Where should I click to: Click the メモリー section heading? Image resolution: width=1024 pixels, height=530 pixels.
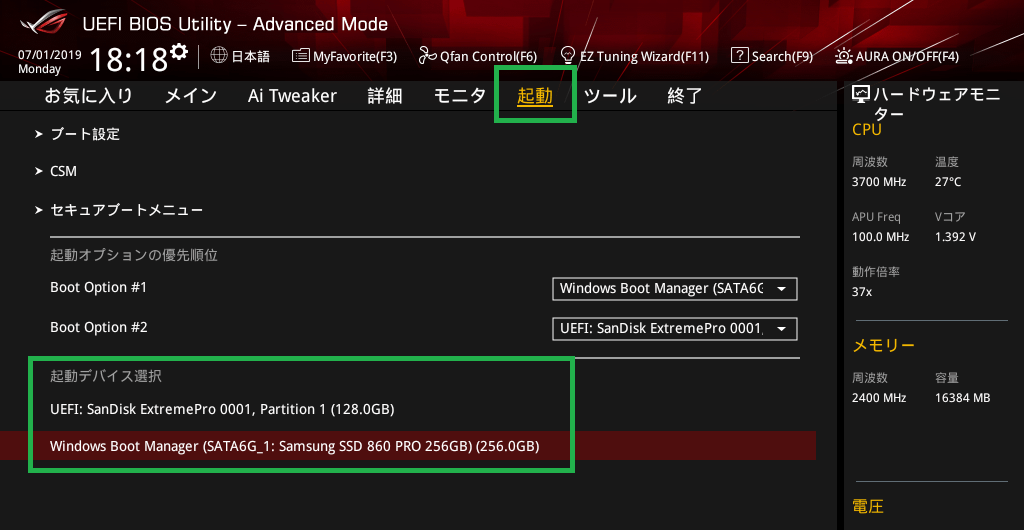pyautogui.click(x=884, y=345)
